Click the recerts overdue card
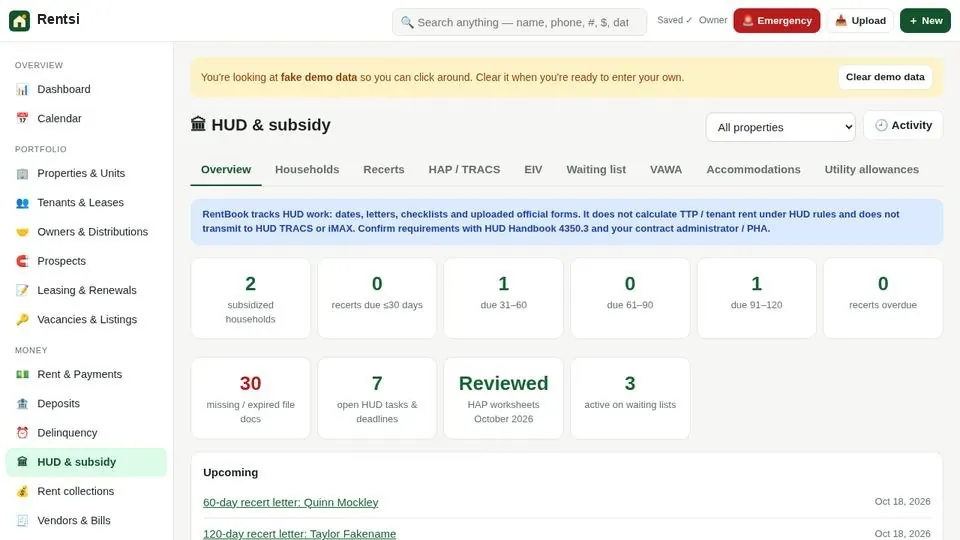 883,298
